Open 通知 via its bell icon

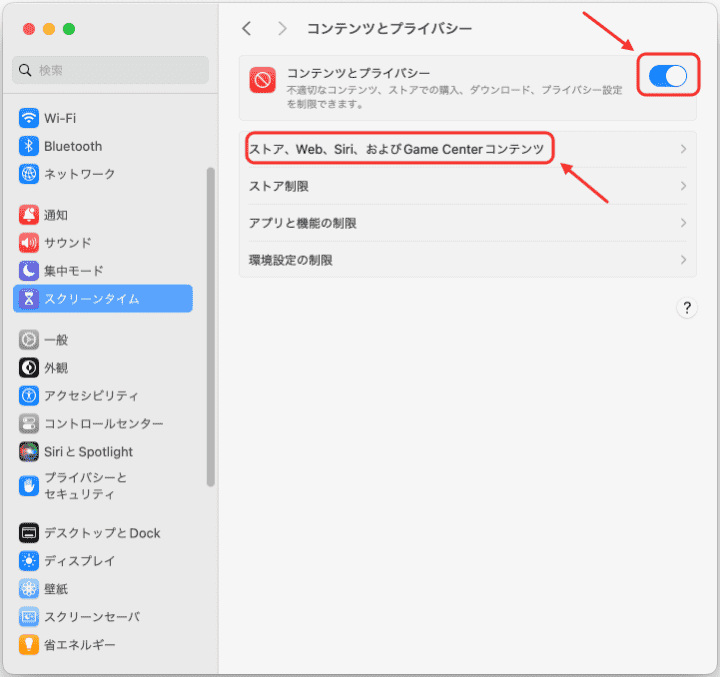pos(28,215)
